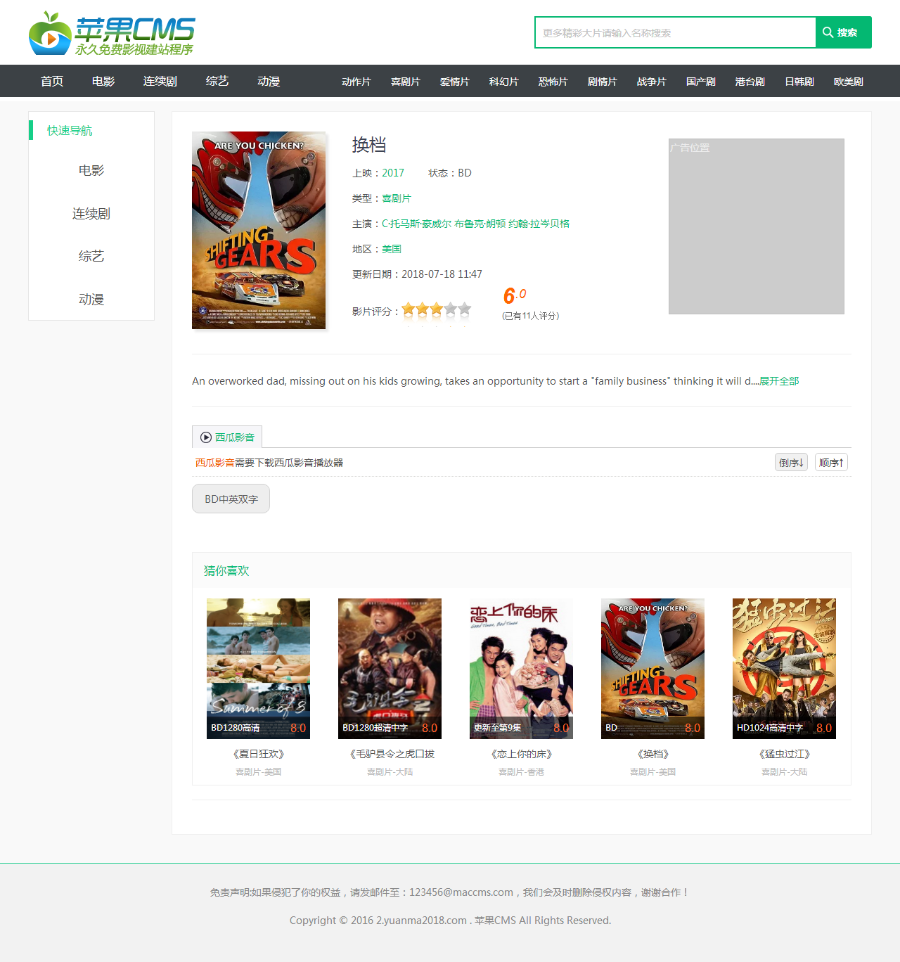This screenshot has width=900, height=962.
Task: Open the 恋上你的床 poster thumbnail
Action: (x=521, y=668)
